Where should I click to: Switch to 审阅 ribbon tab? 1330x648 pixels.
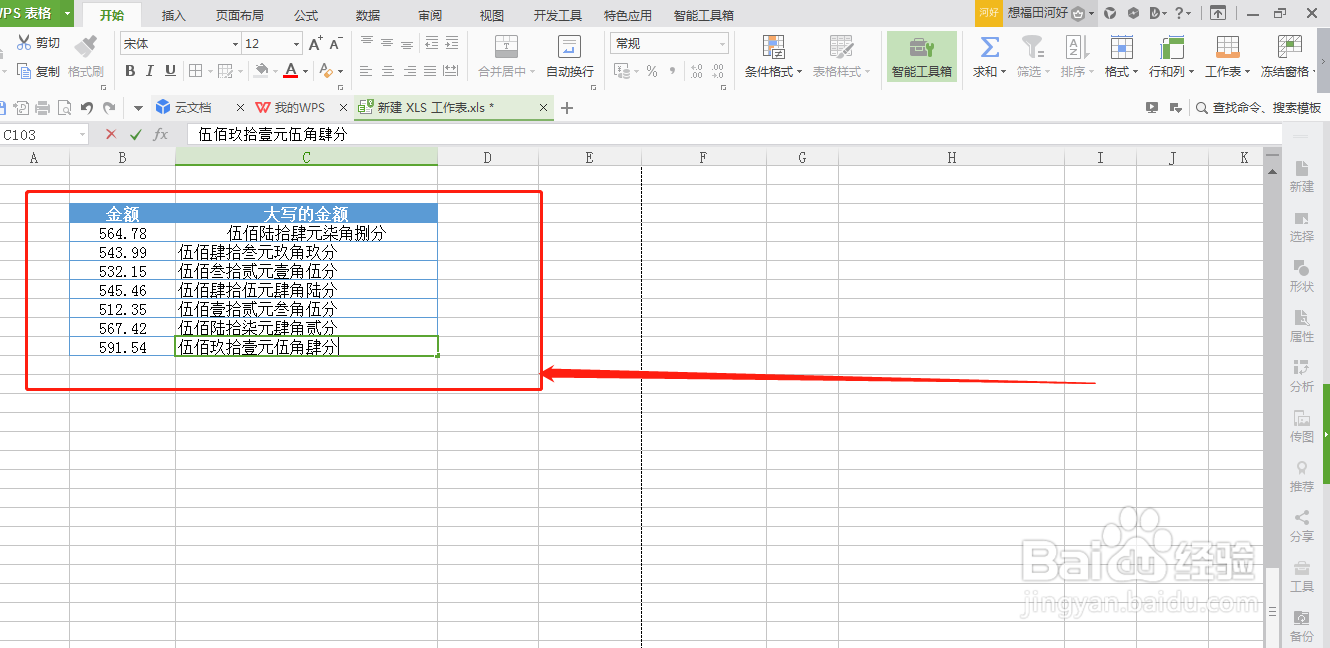(430, 16)
